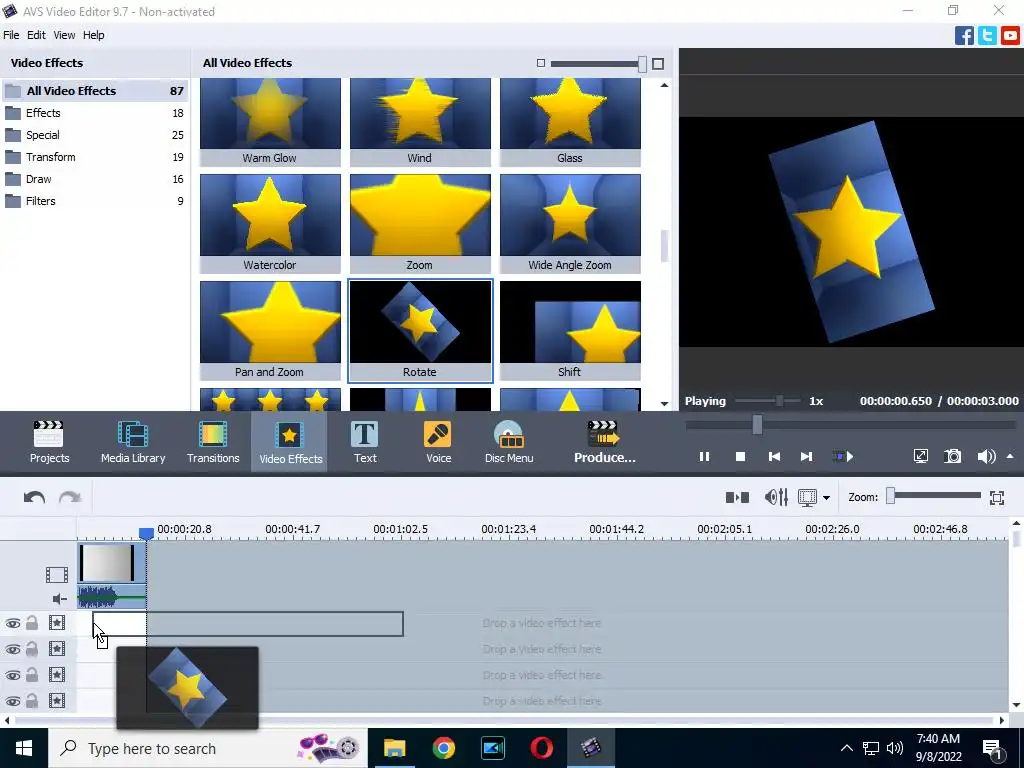The width and height of the screenshot is (1024, 768).
Task: Select the Wide Angle Zoom effect
Action: tap(570, 223)
